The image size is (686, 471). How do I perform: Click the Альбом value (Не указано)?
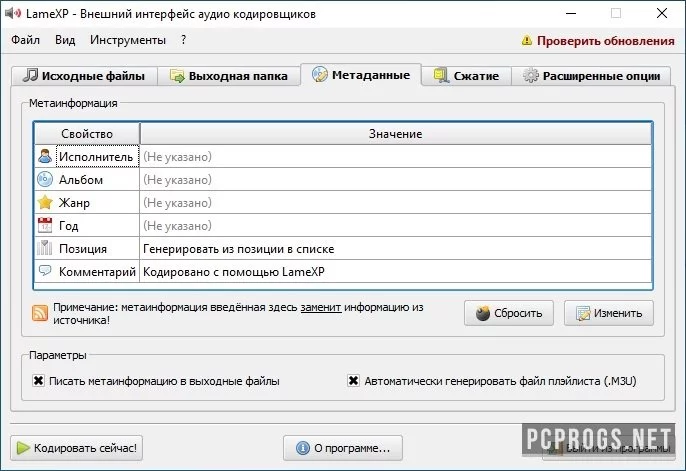tap(396, 179)
